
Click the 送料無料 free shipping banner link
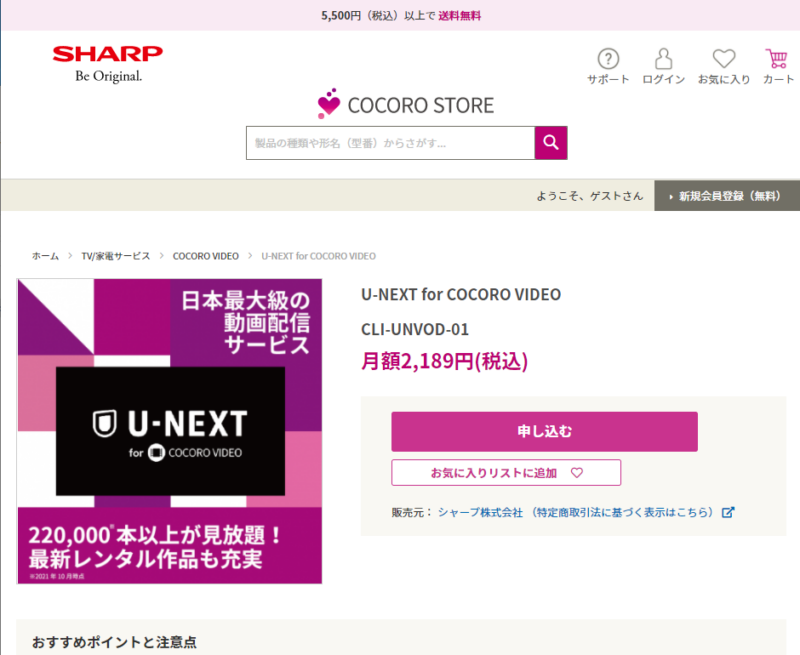point(457,15)
